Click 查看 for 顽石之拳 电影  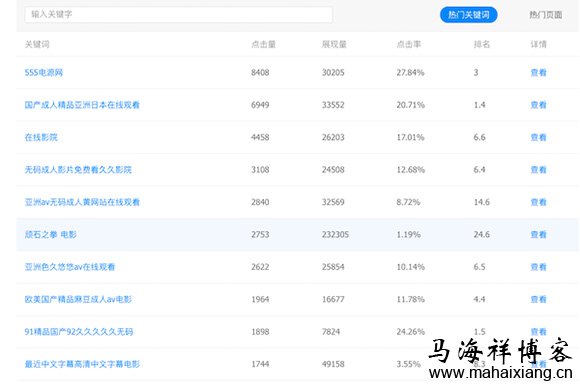(538, 235)
